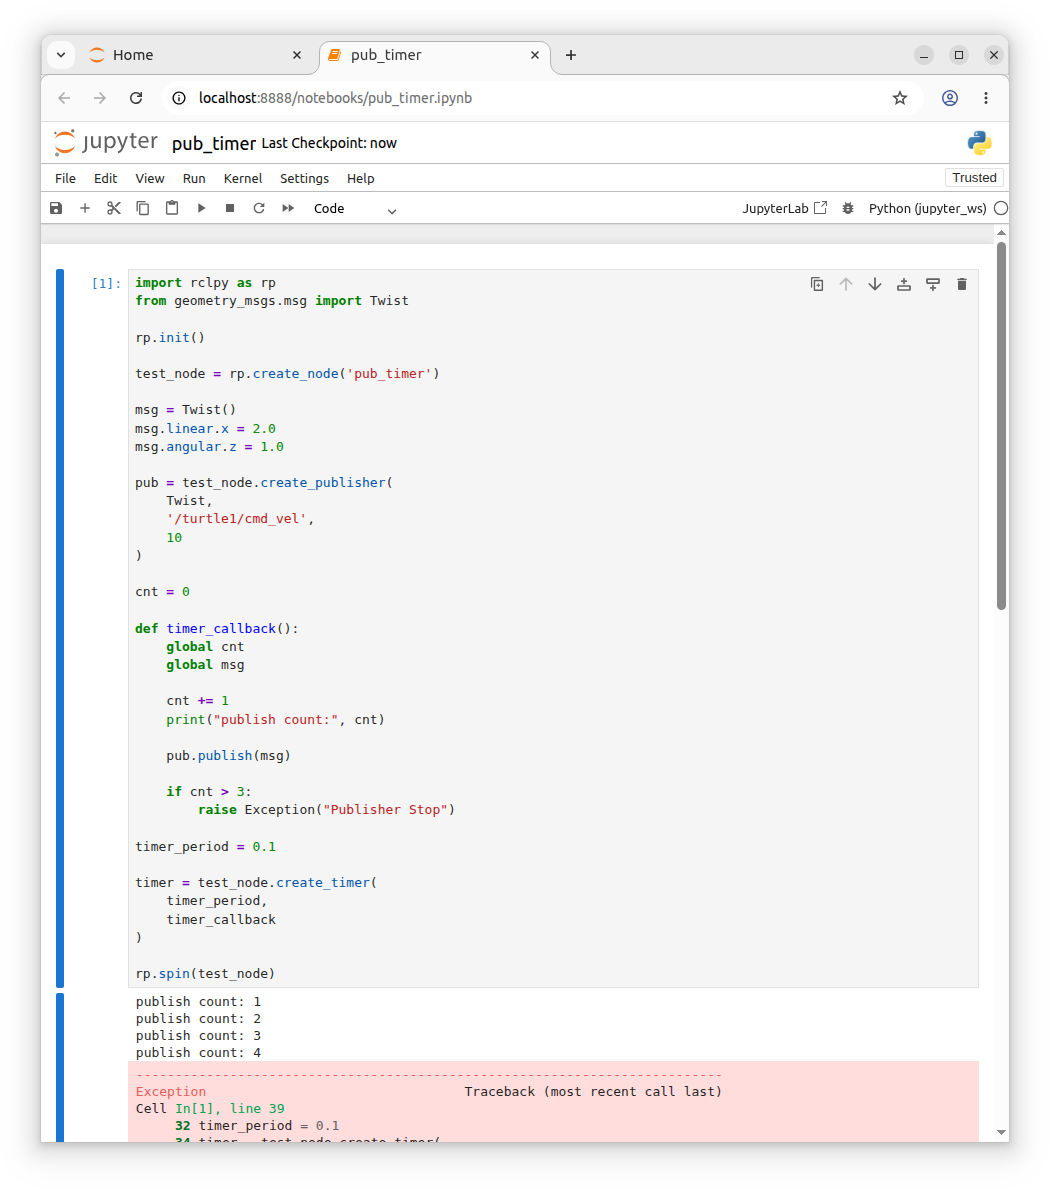
Task: Save notebook with the floppy disk icon
Action: 56,208
